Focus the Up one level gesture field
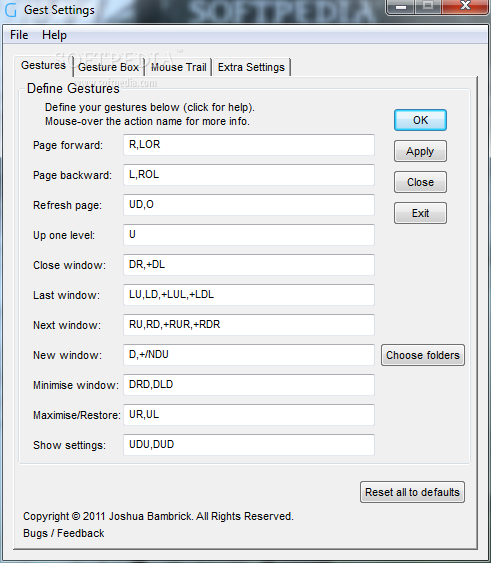Screen dimensions: 491x563 (249, 235)
